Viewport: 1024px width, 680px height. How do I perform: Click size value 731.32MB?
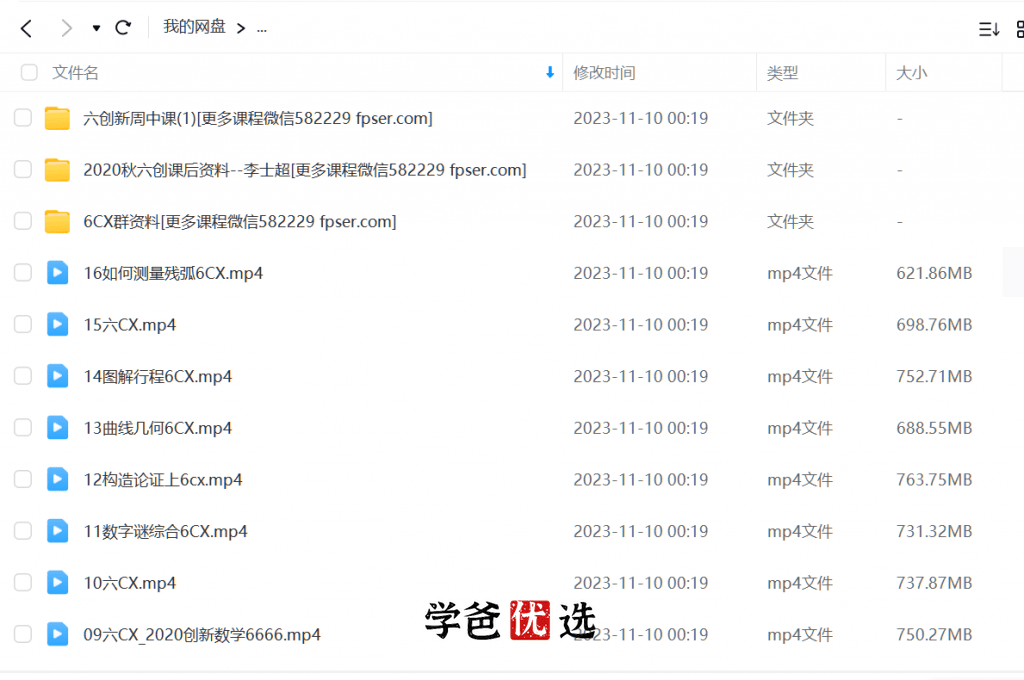(x=934, y=531)
